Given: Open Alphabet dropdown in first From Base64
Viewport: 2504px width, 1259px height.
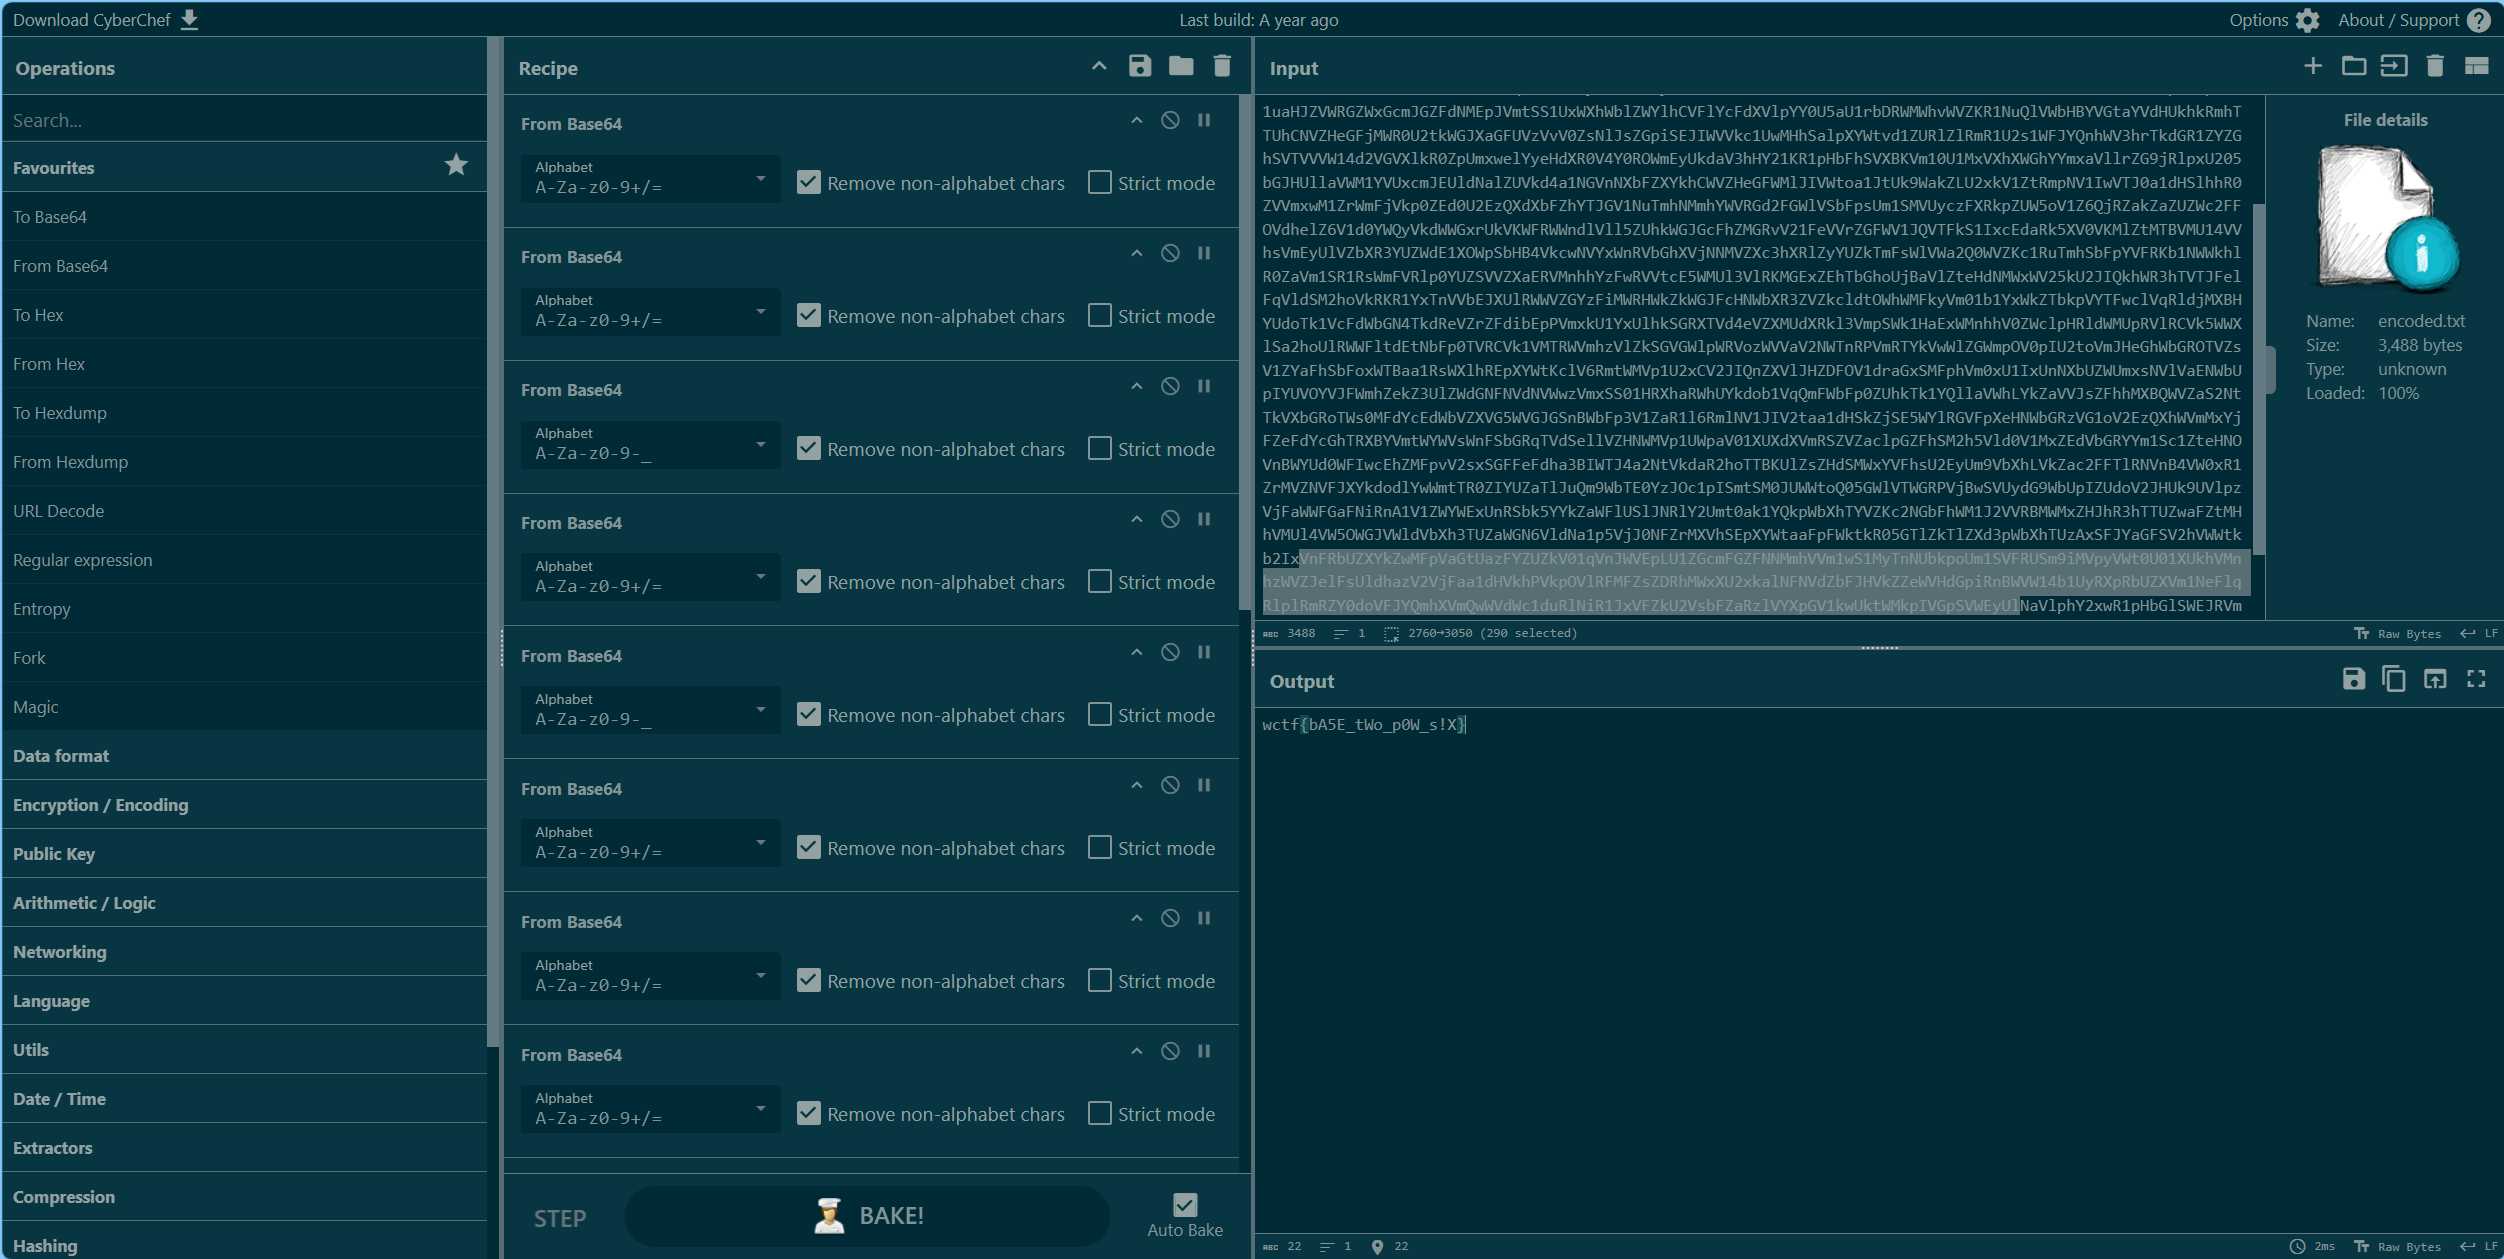Looking at the screenshot, I should coord(650,178).
